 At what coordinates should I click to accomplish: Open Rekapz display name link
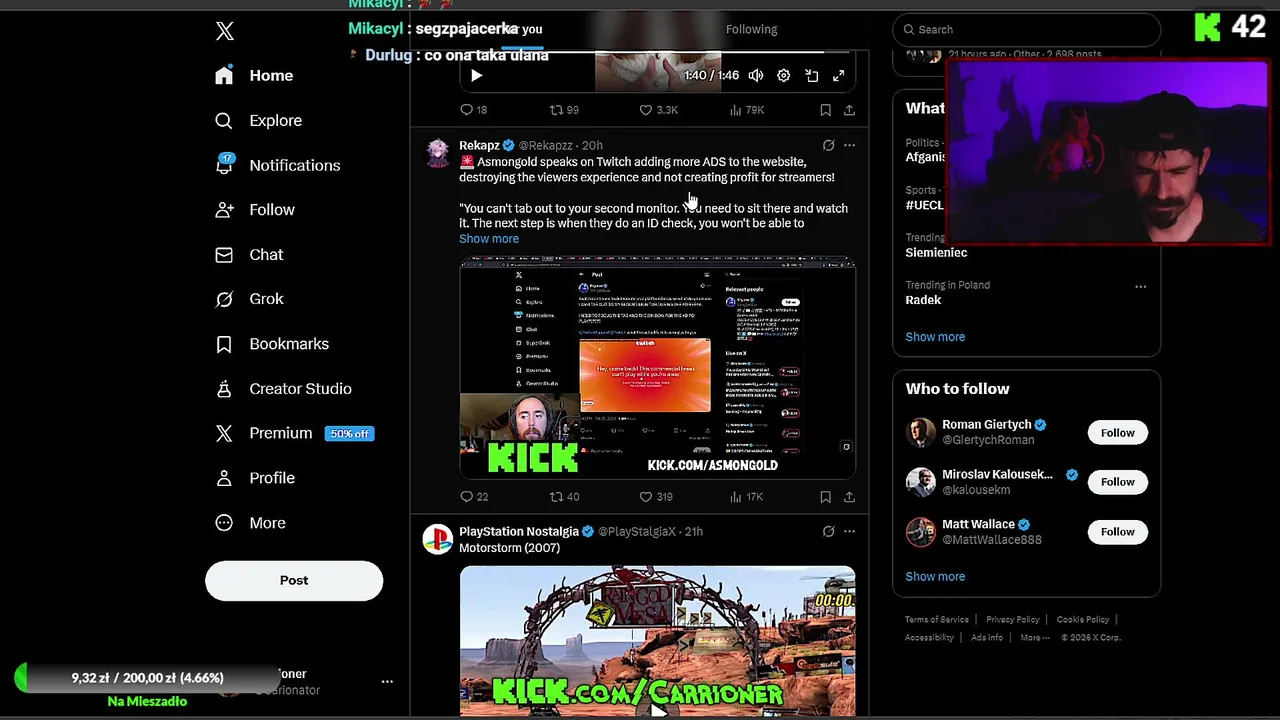(479, 146)
